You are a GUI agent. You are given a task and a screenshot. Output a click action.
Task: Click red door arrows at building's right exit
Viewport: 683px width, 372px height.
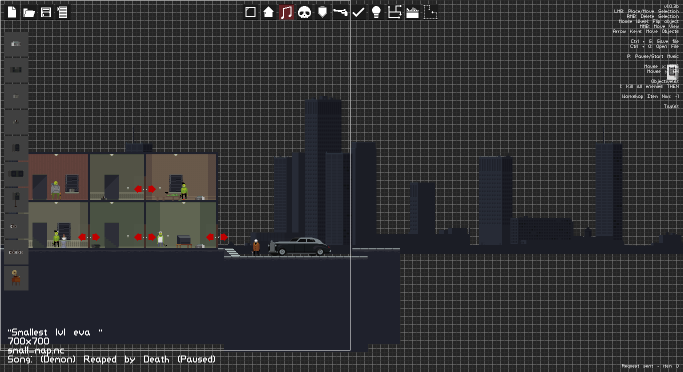coord(217,237)
